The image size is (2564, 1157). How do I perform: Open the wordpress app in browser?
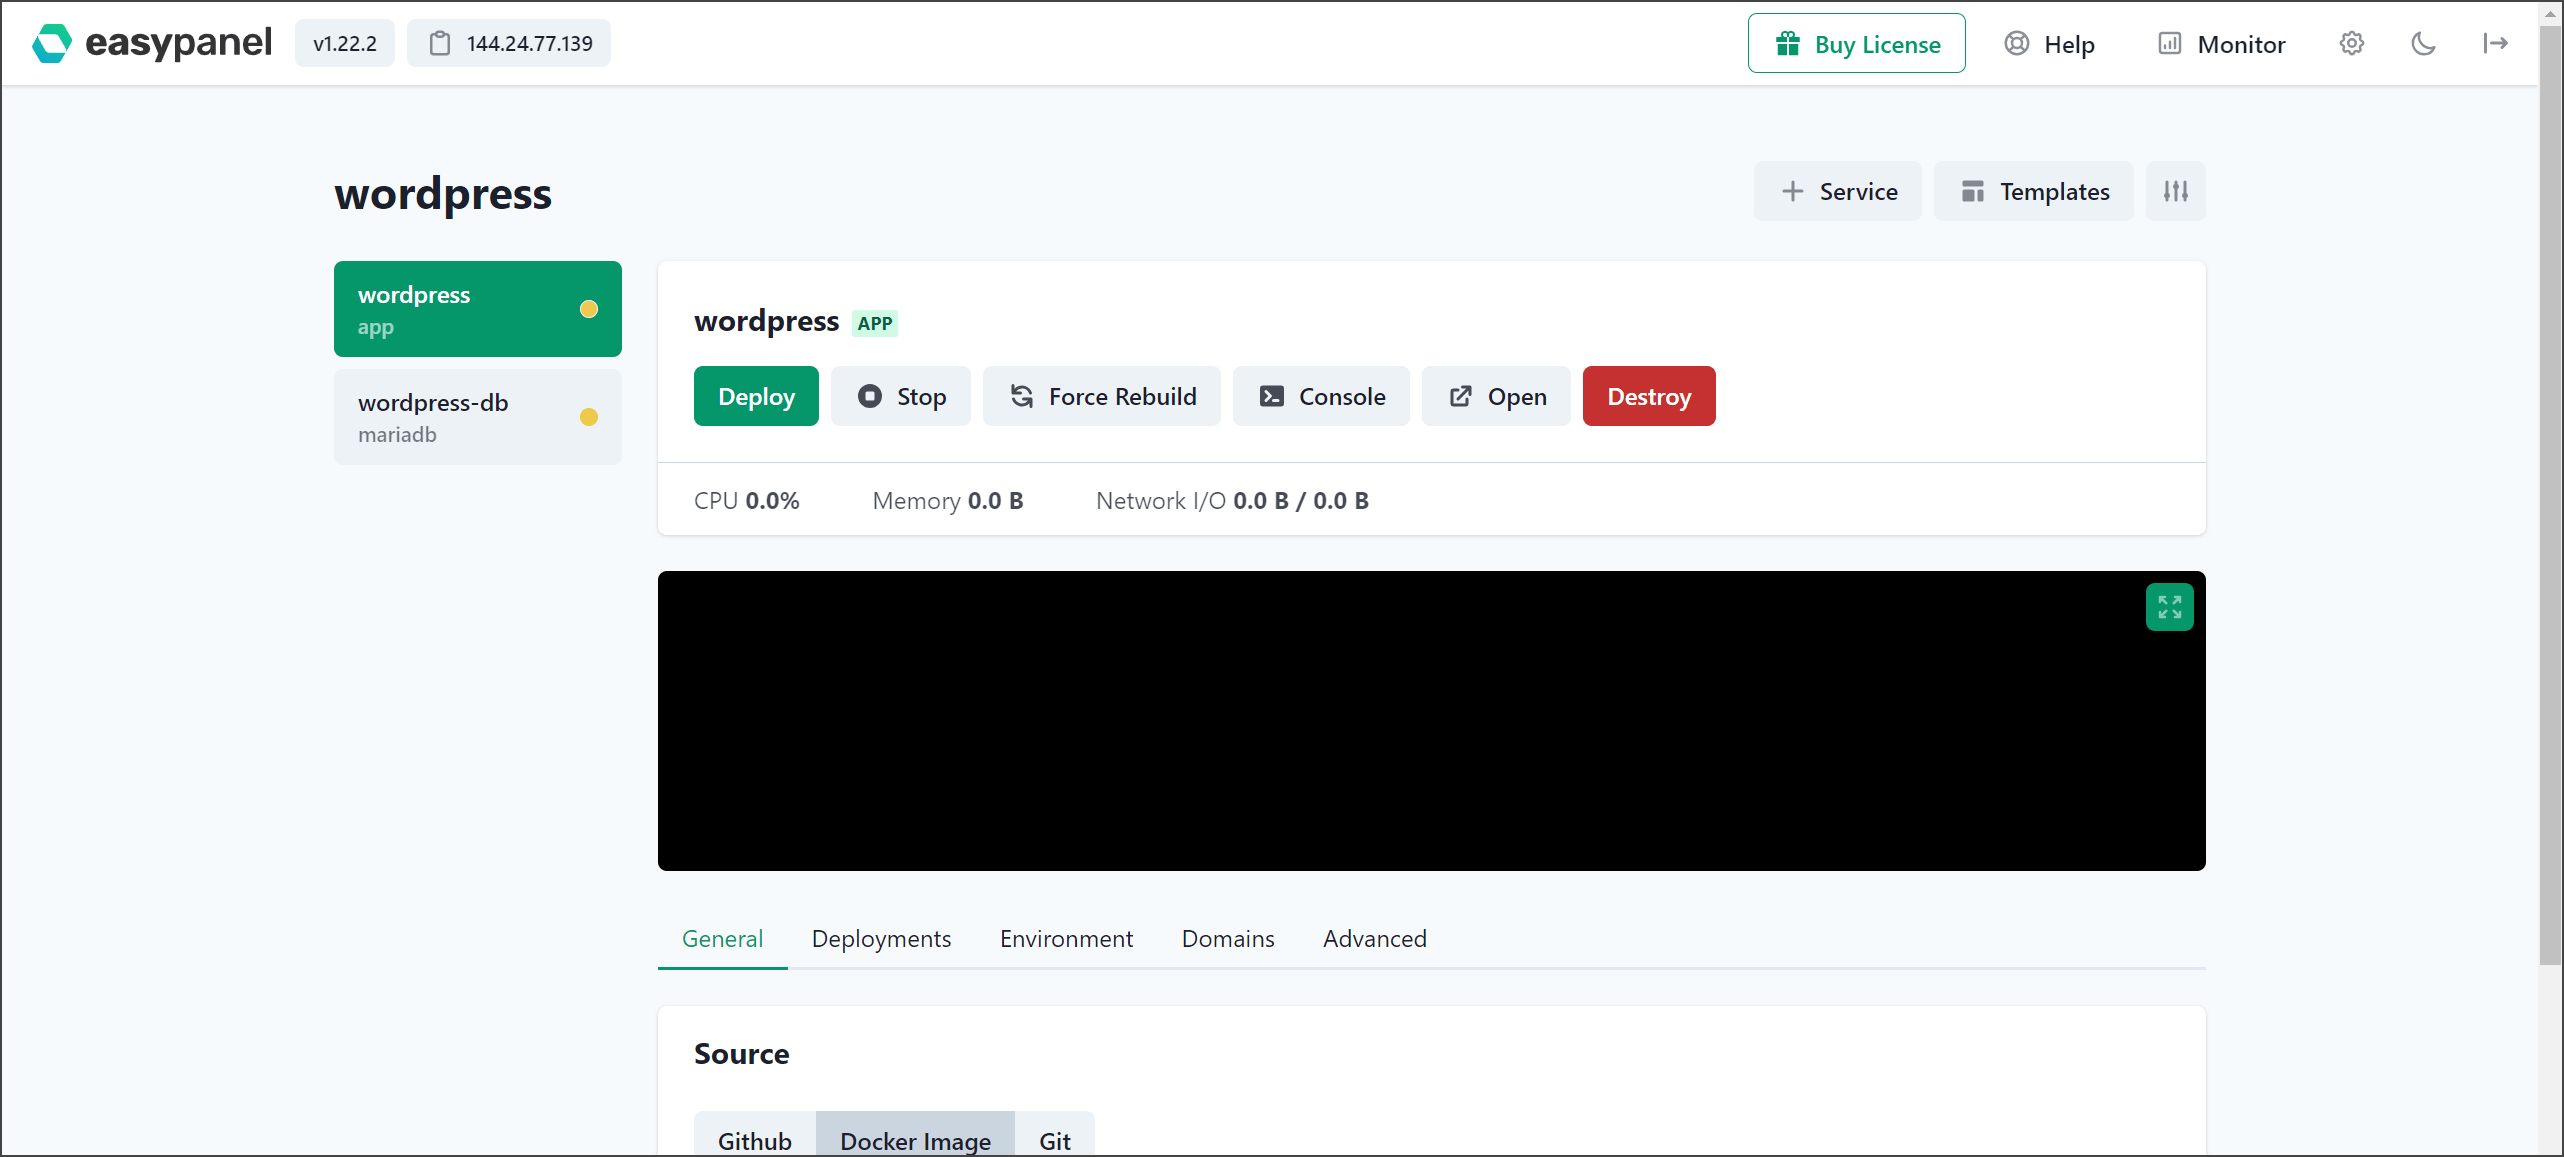[1497, 396]
